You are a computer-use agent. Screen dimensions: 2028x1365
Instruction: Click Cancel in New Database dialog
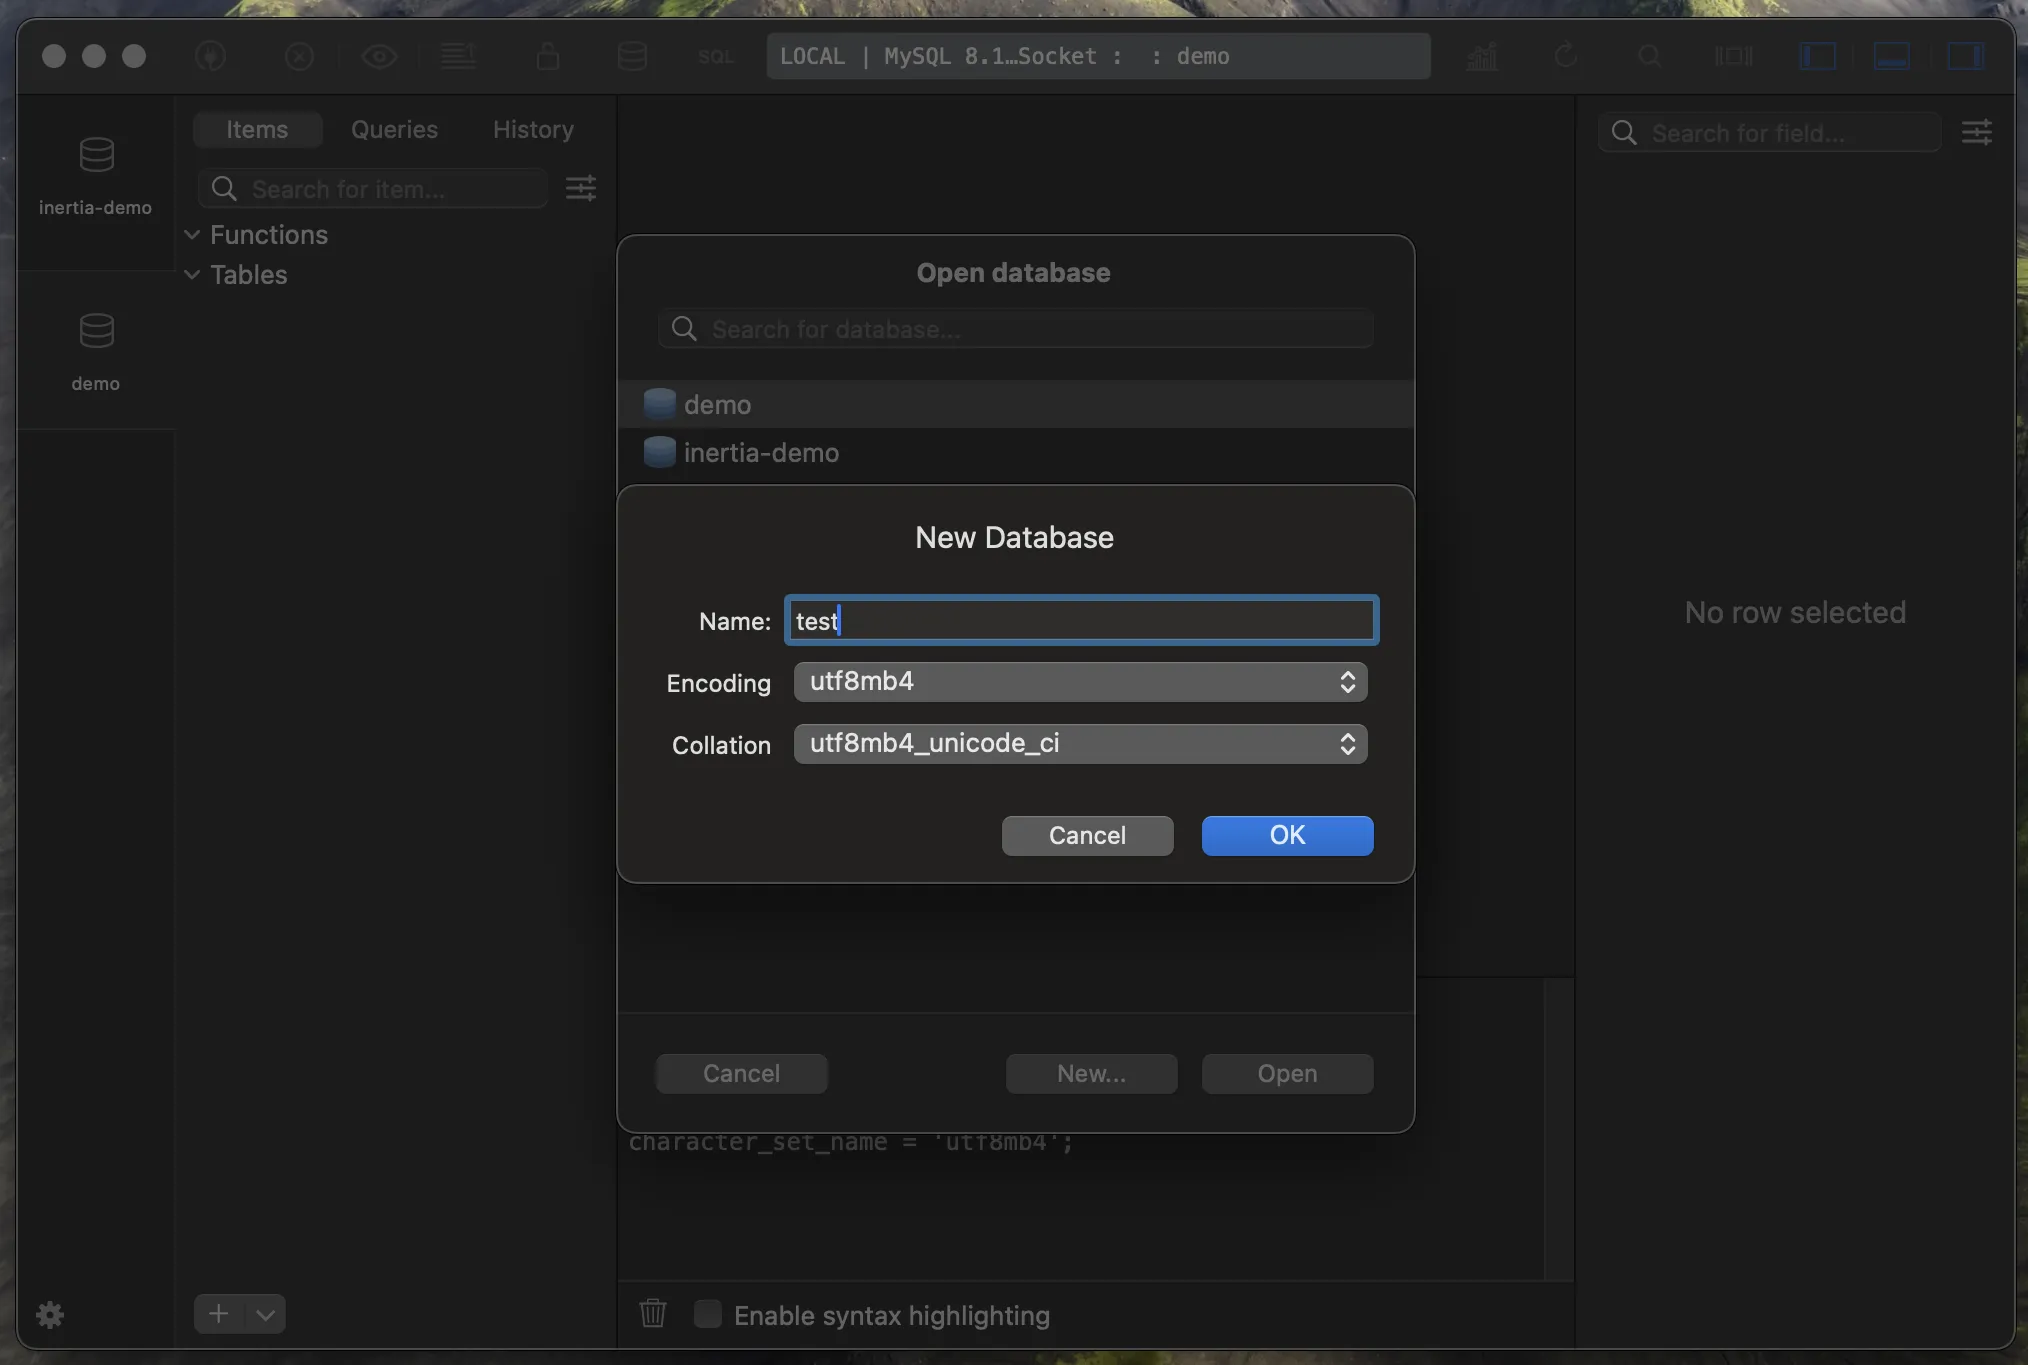pyautogui.click(x=1087, y=835)
